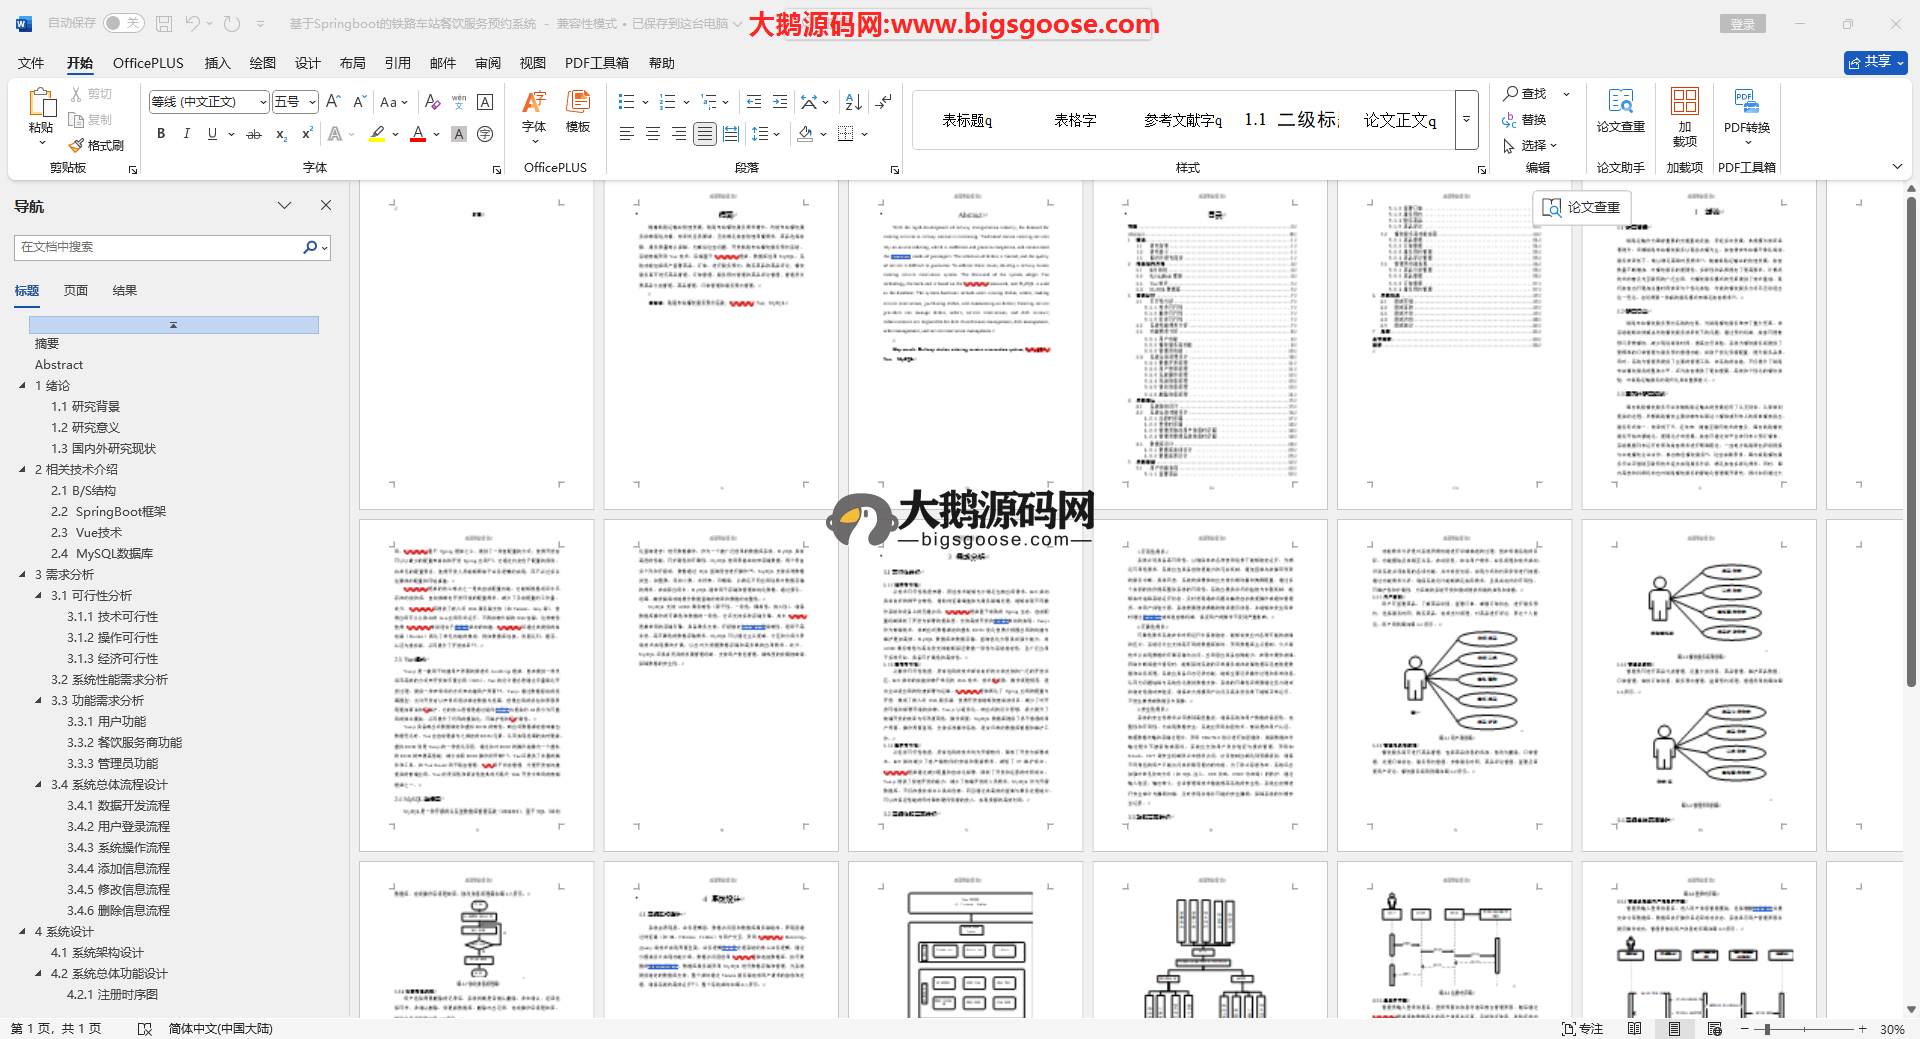
Task: Toggle strikethrough text formatting
Action: [x=254, y=134]
